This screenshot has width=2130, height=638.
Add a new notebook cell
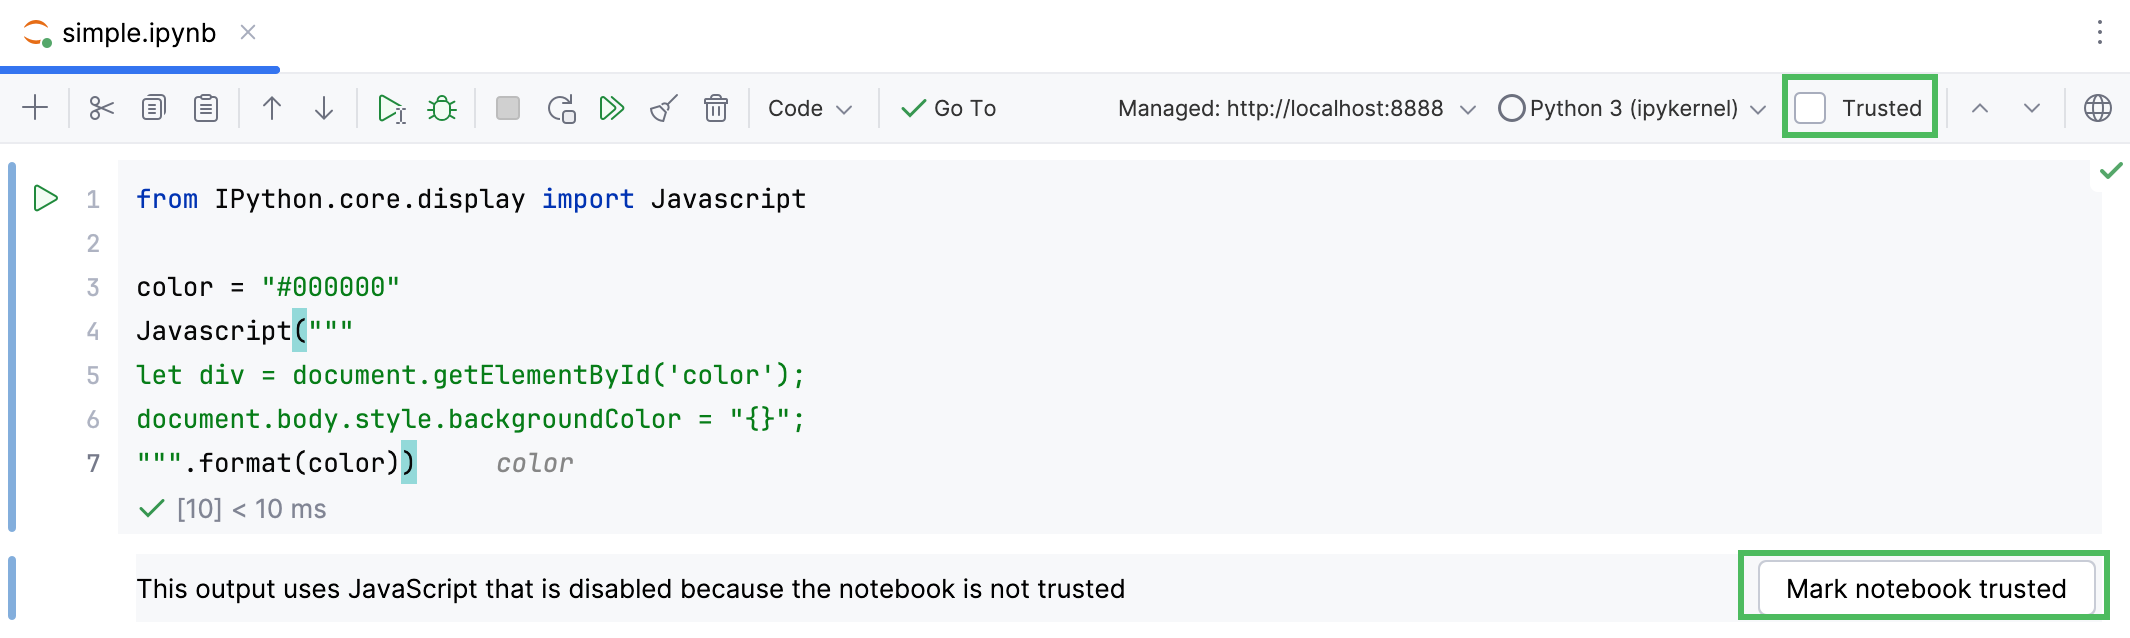34,108
